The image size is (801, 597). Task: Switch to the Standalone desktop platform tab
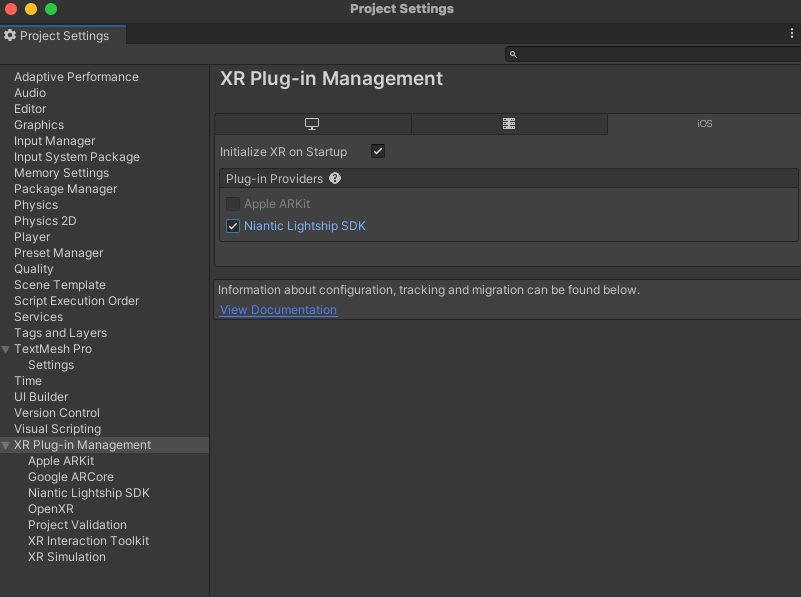[312, 124]
